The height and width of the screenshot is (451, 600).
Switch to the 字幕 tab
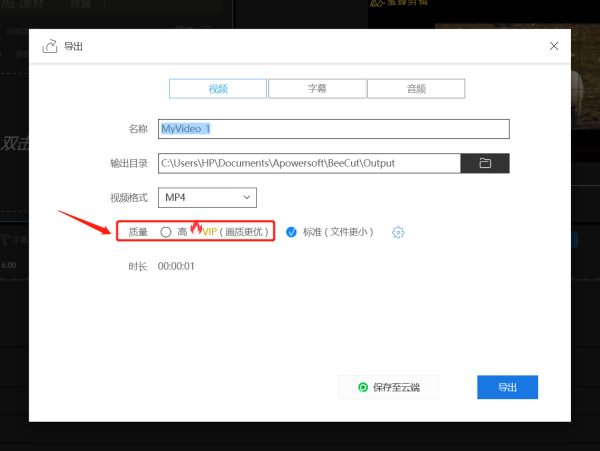click(x=317, y=89)
